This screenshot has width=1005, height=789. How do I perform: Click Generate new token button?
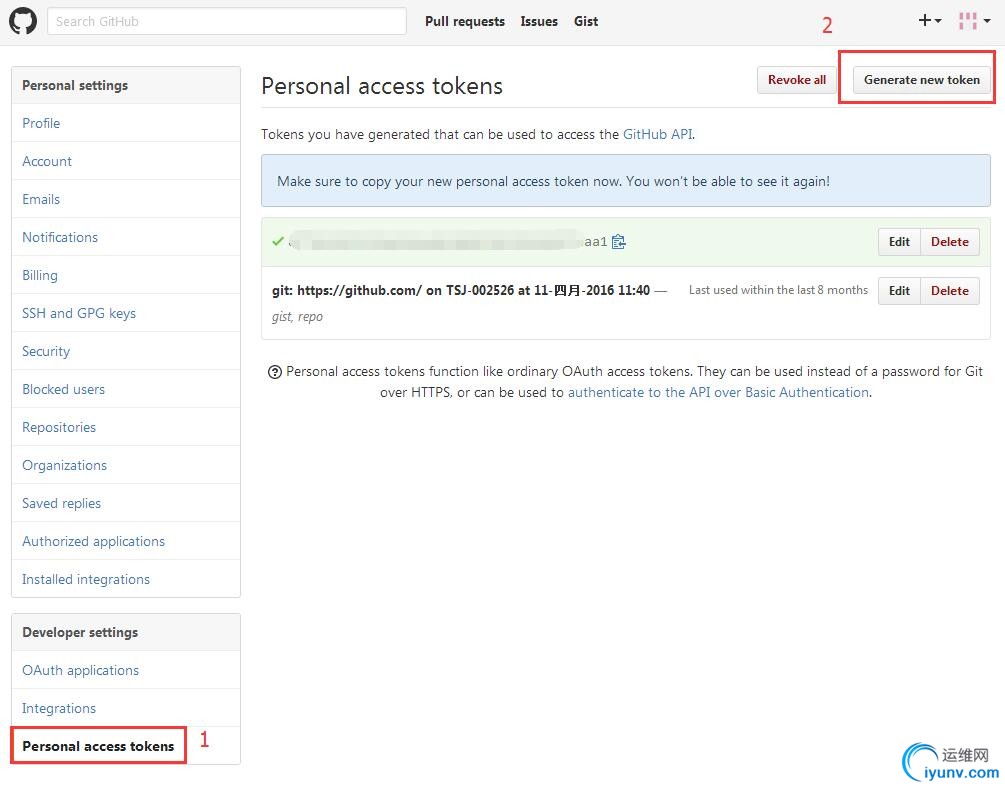point(922,80)
